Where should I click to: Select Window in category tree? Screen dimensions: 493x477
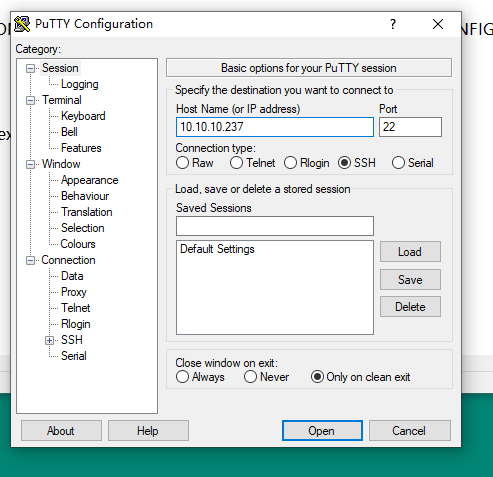coord(61,164)
